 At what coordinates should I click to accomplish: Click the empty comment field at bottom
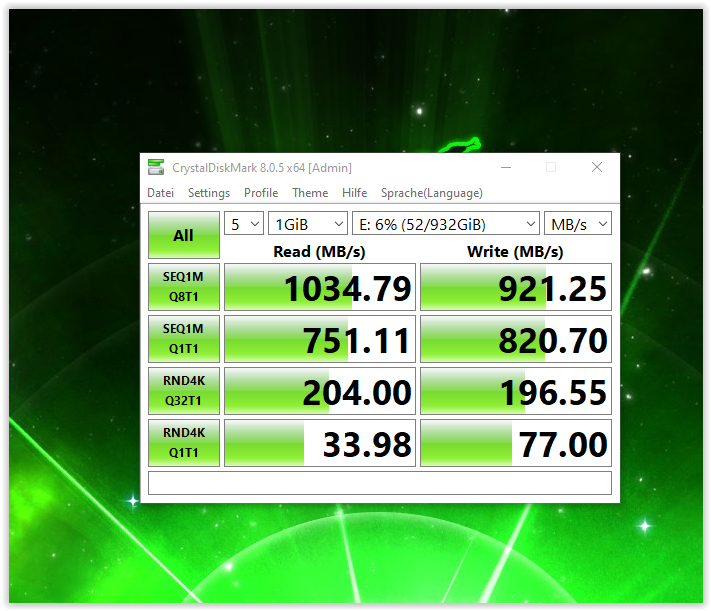(380, 483)
